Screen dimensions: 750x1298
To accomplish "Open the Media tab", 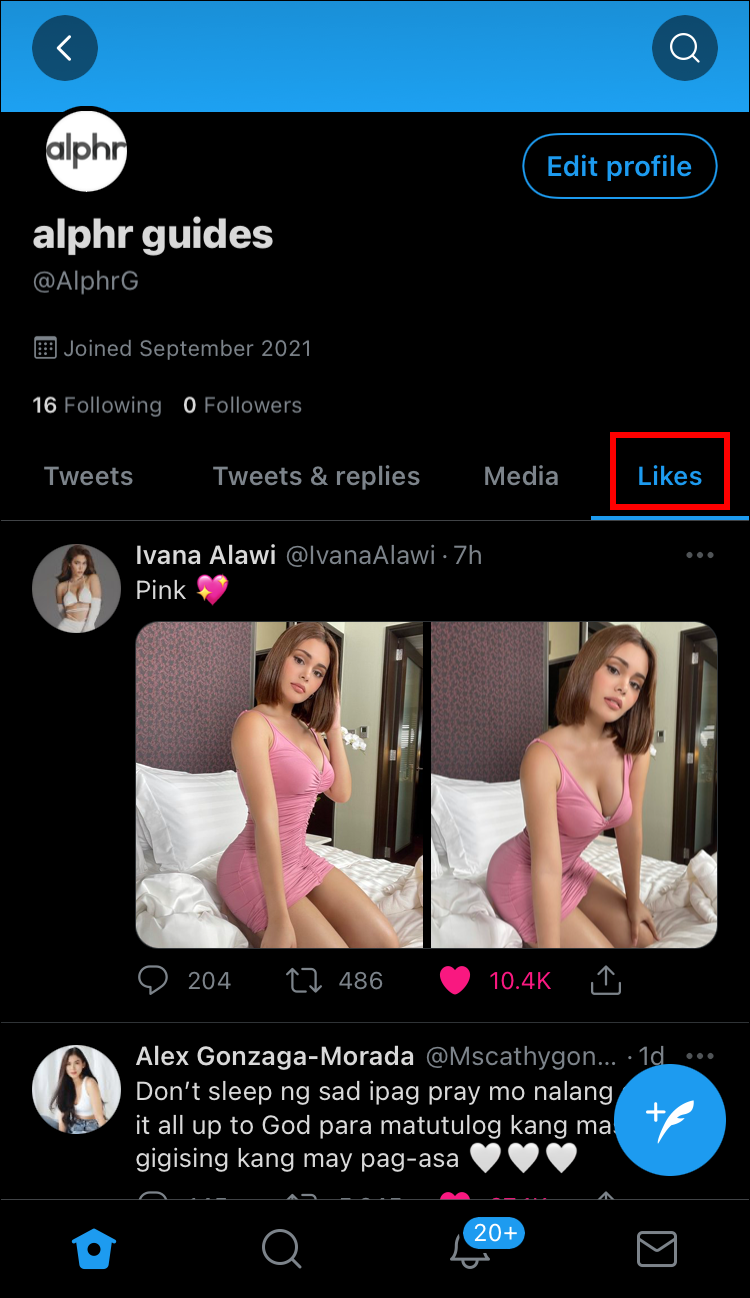I will 521,476.
